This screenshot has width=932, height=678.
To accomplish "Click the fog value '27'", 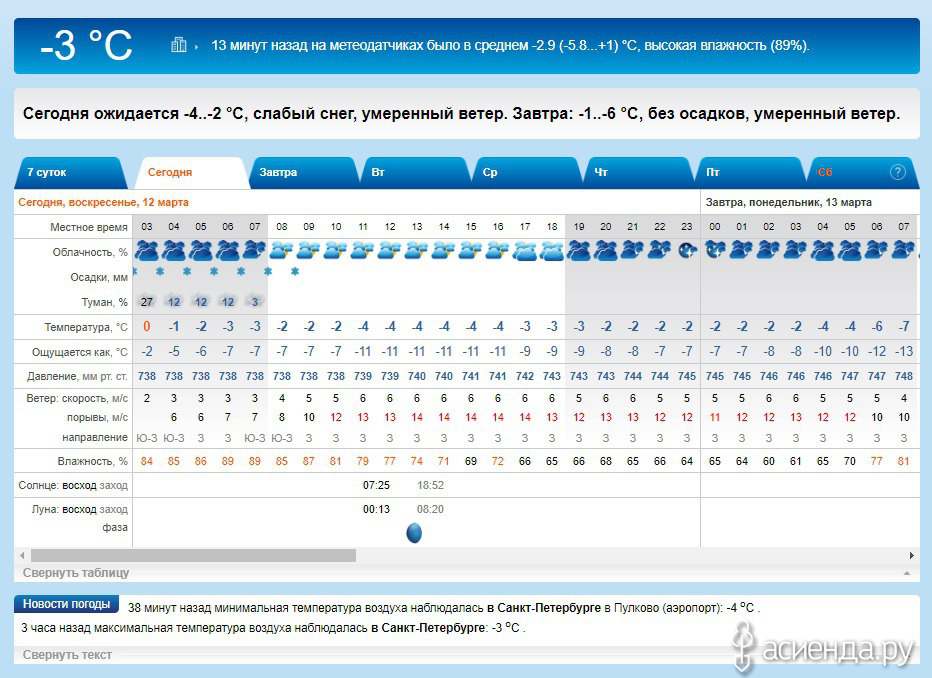I will [x=147, y=302].
